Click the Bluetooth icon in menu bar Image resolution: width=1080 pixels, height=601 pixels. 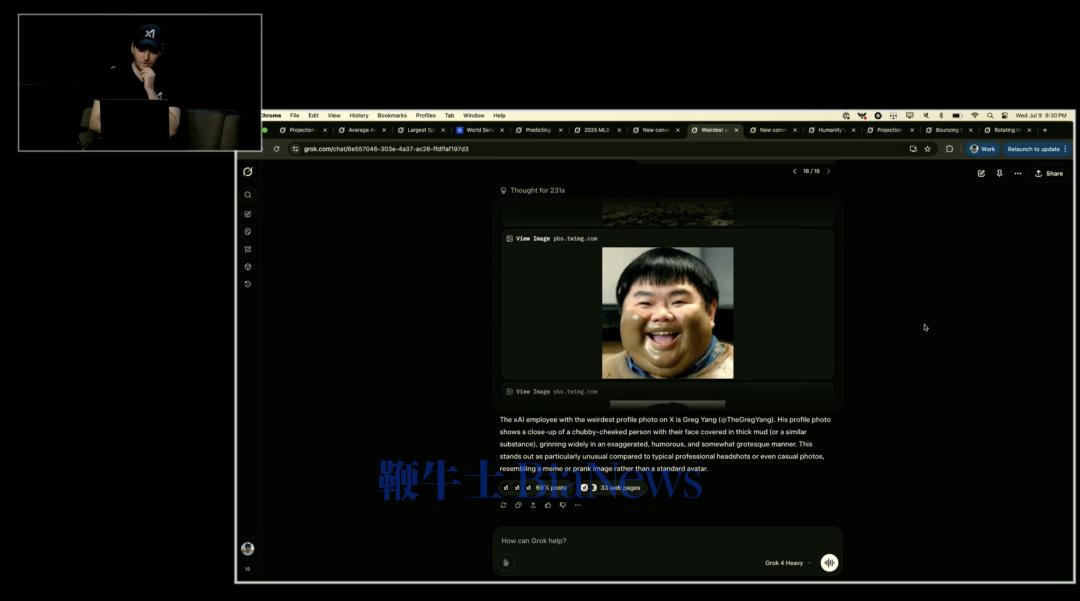941,116
